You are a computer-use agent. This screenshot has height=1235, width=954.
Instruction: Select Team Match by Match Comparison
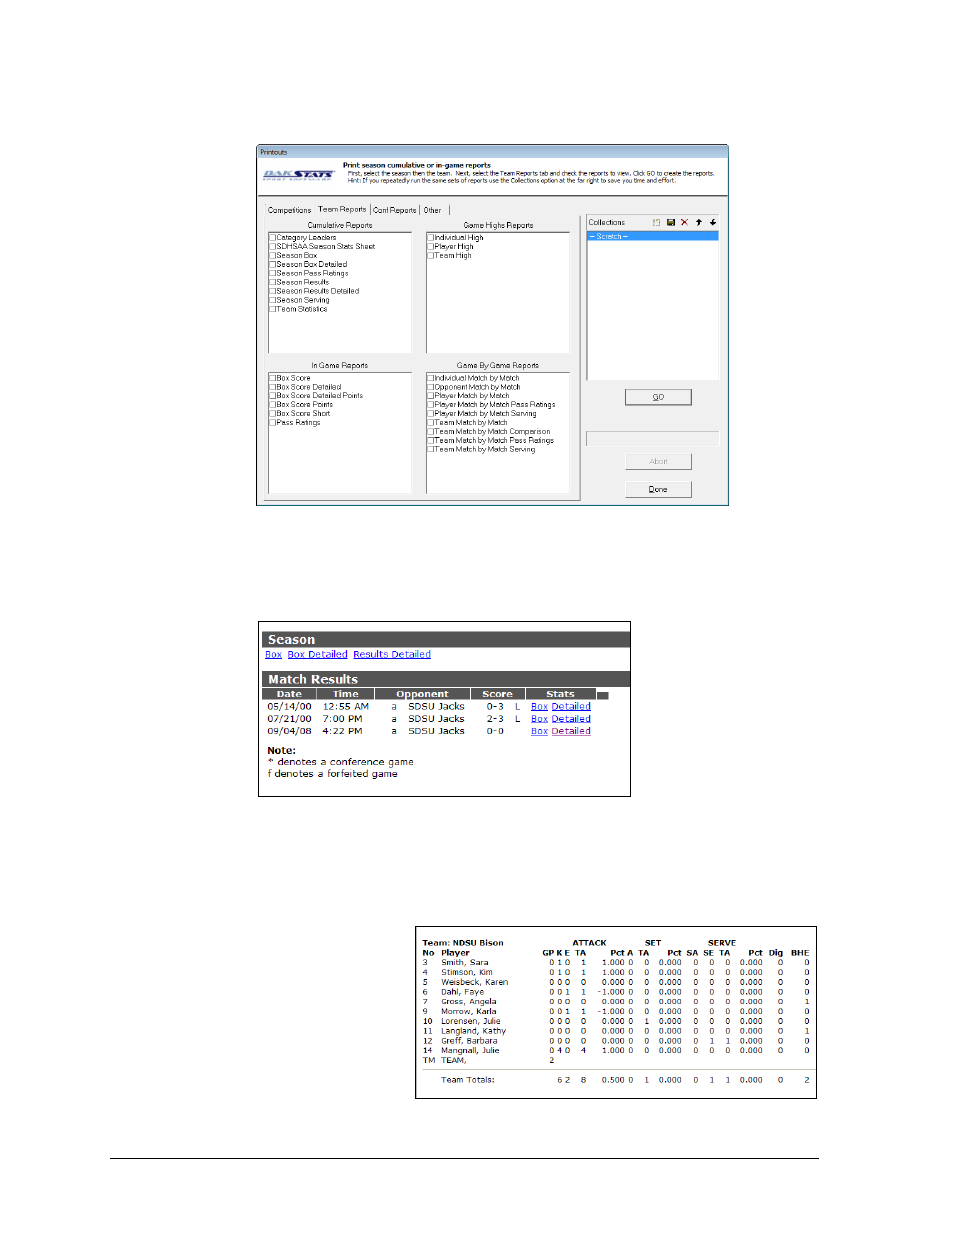point(431,432)
